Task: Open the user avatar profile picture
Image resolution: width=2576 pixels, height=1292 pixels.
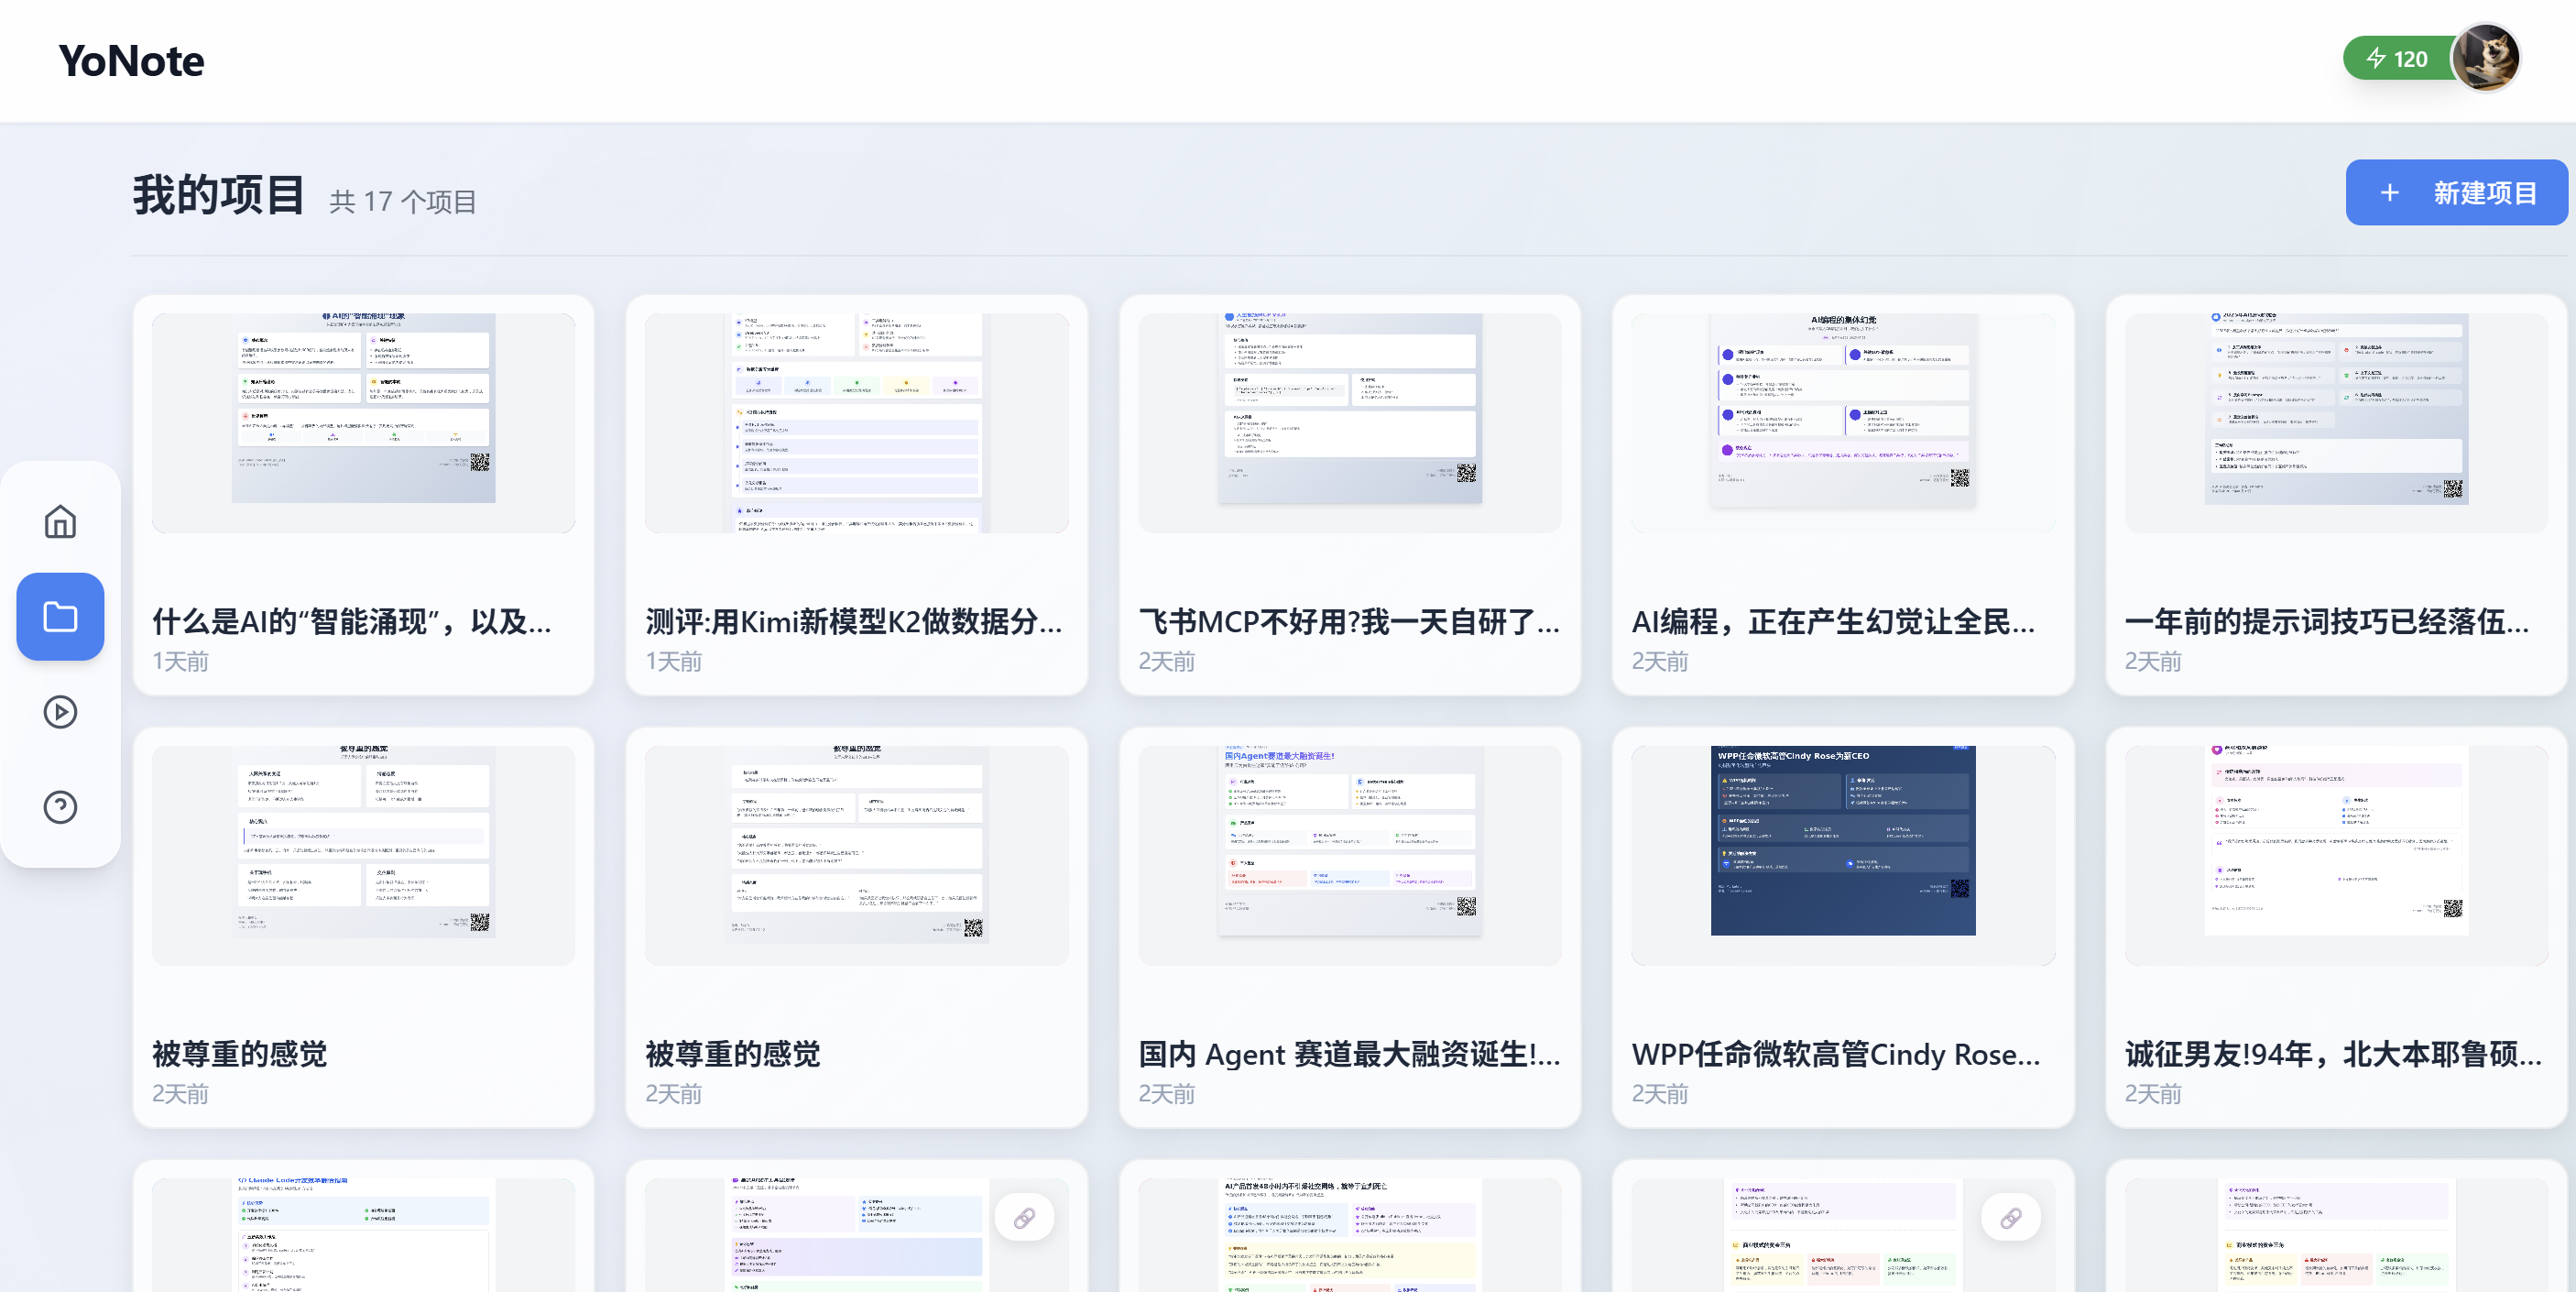Action: 2487,58
